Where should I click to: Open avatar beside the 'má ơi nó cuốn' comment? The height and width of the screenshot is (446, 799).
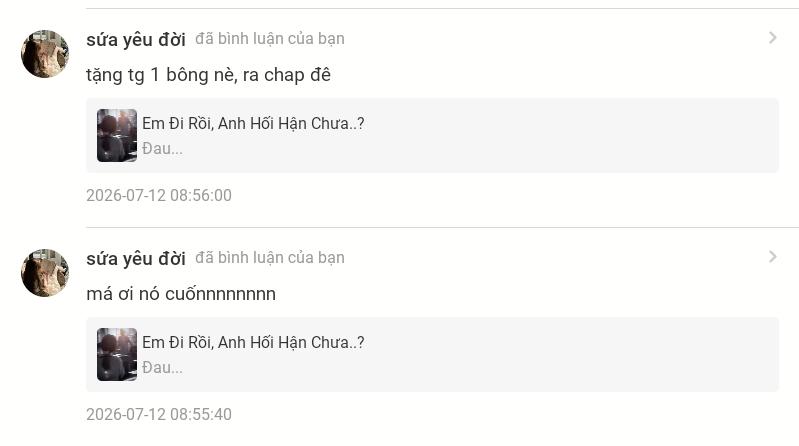(45, 273)
